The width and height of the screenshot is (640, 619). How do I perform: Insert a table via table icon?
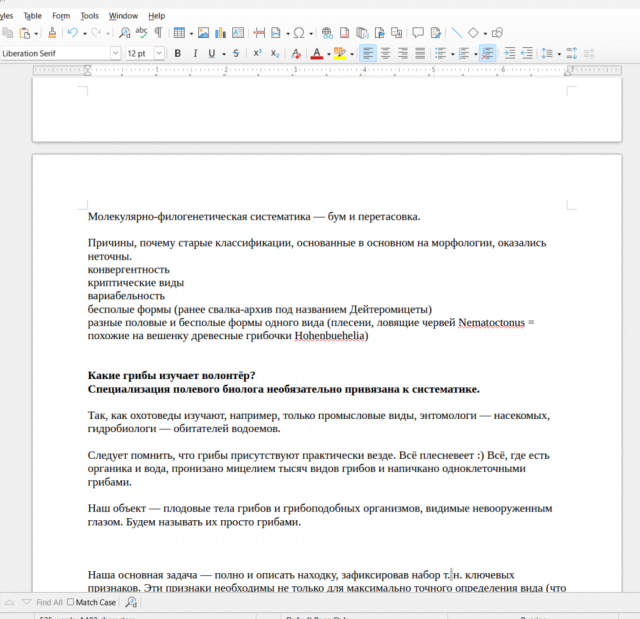pos(179,33)
